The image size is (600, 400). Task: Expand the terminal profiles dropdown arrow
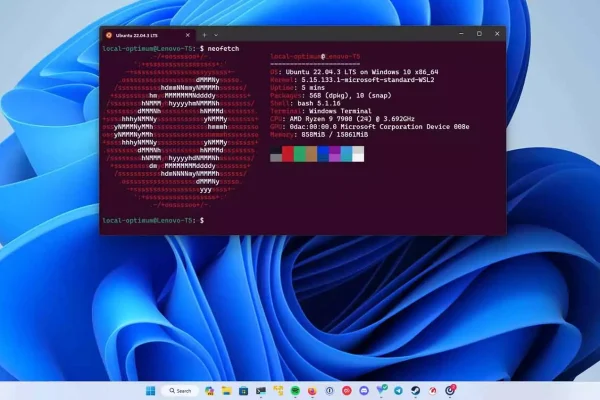point(216,35)
